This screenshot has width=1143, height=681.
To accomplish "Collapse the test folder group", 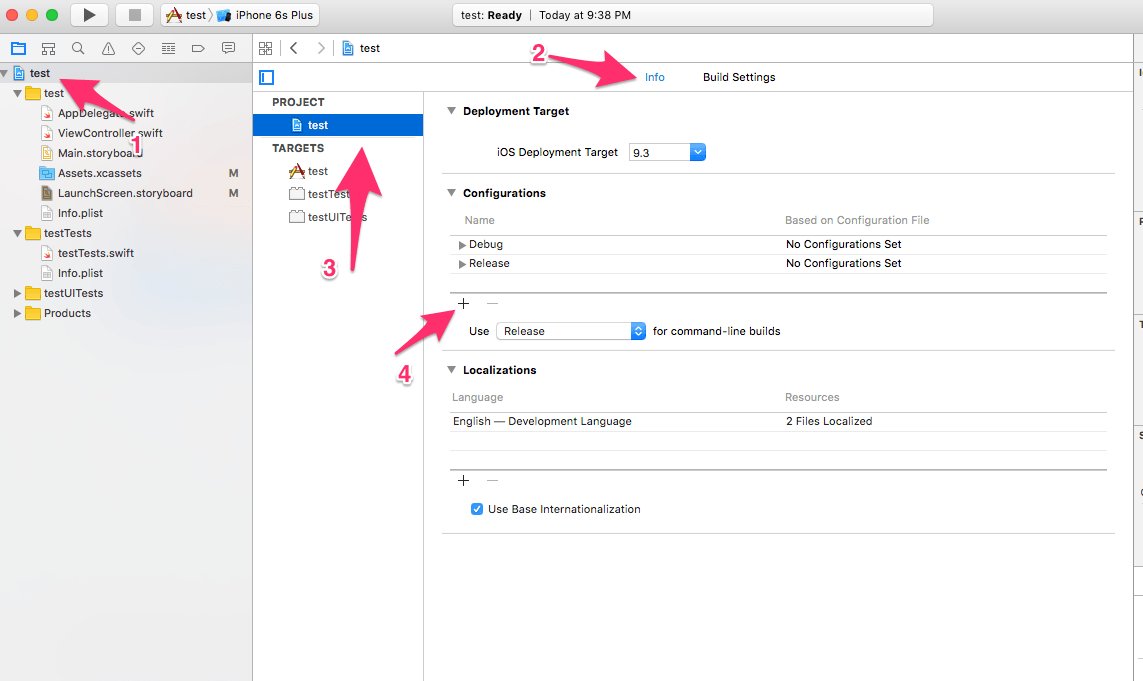I will pos(17,93).
